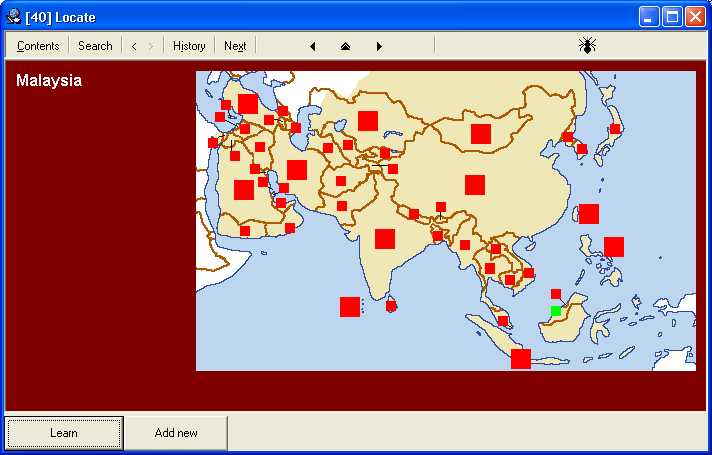Click the forward chevron beside History

tap(150, 46)
